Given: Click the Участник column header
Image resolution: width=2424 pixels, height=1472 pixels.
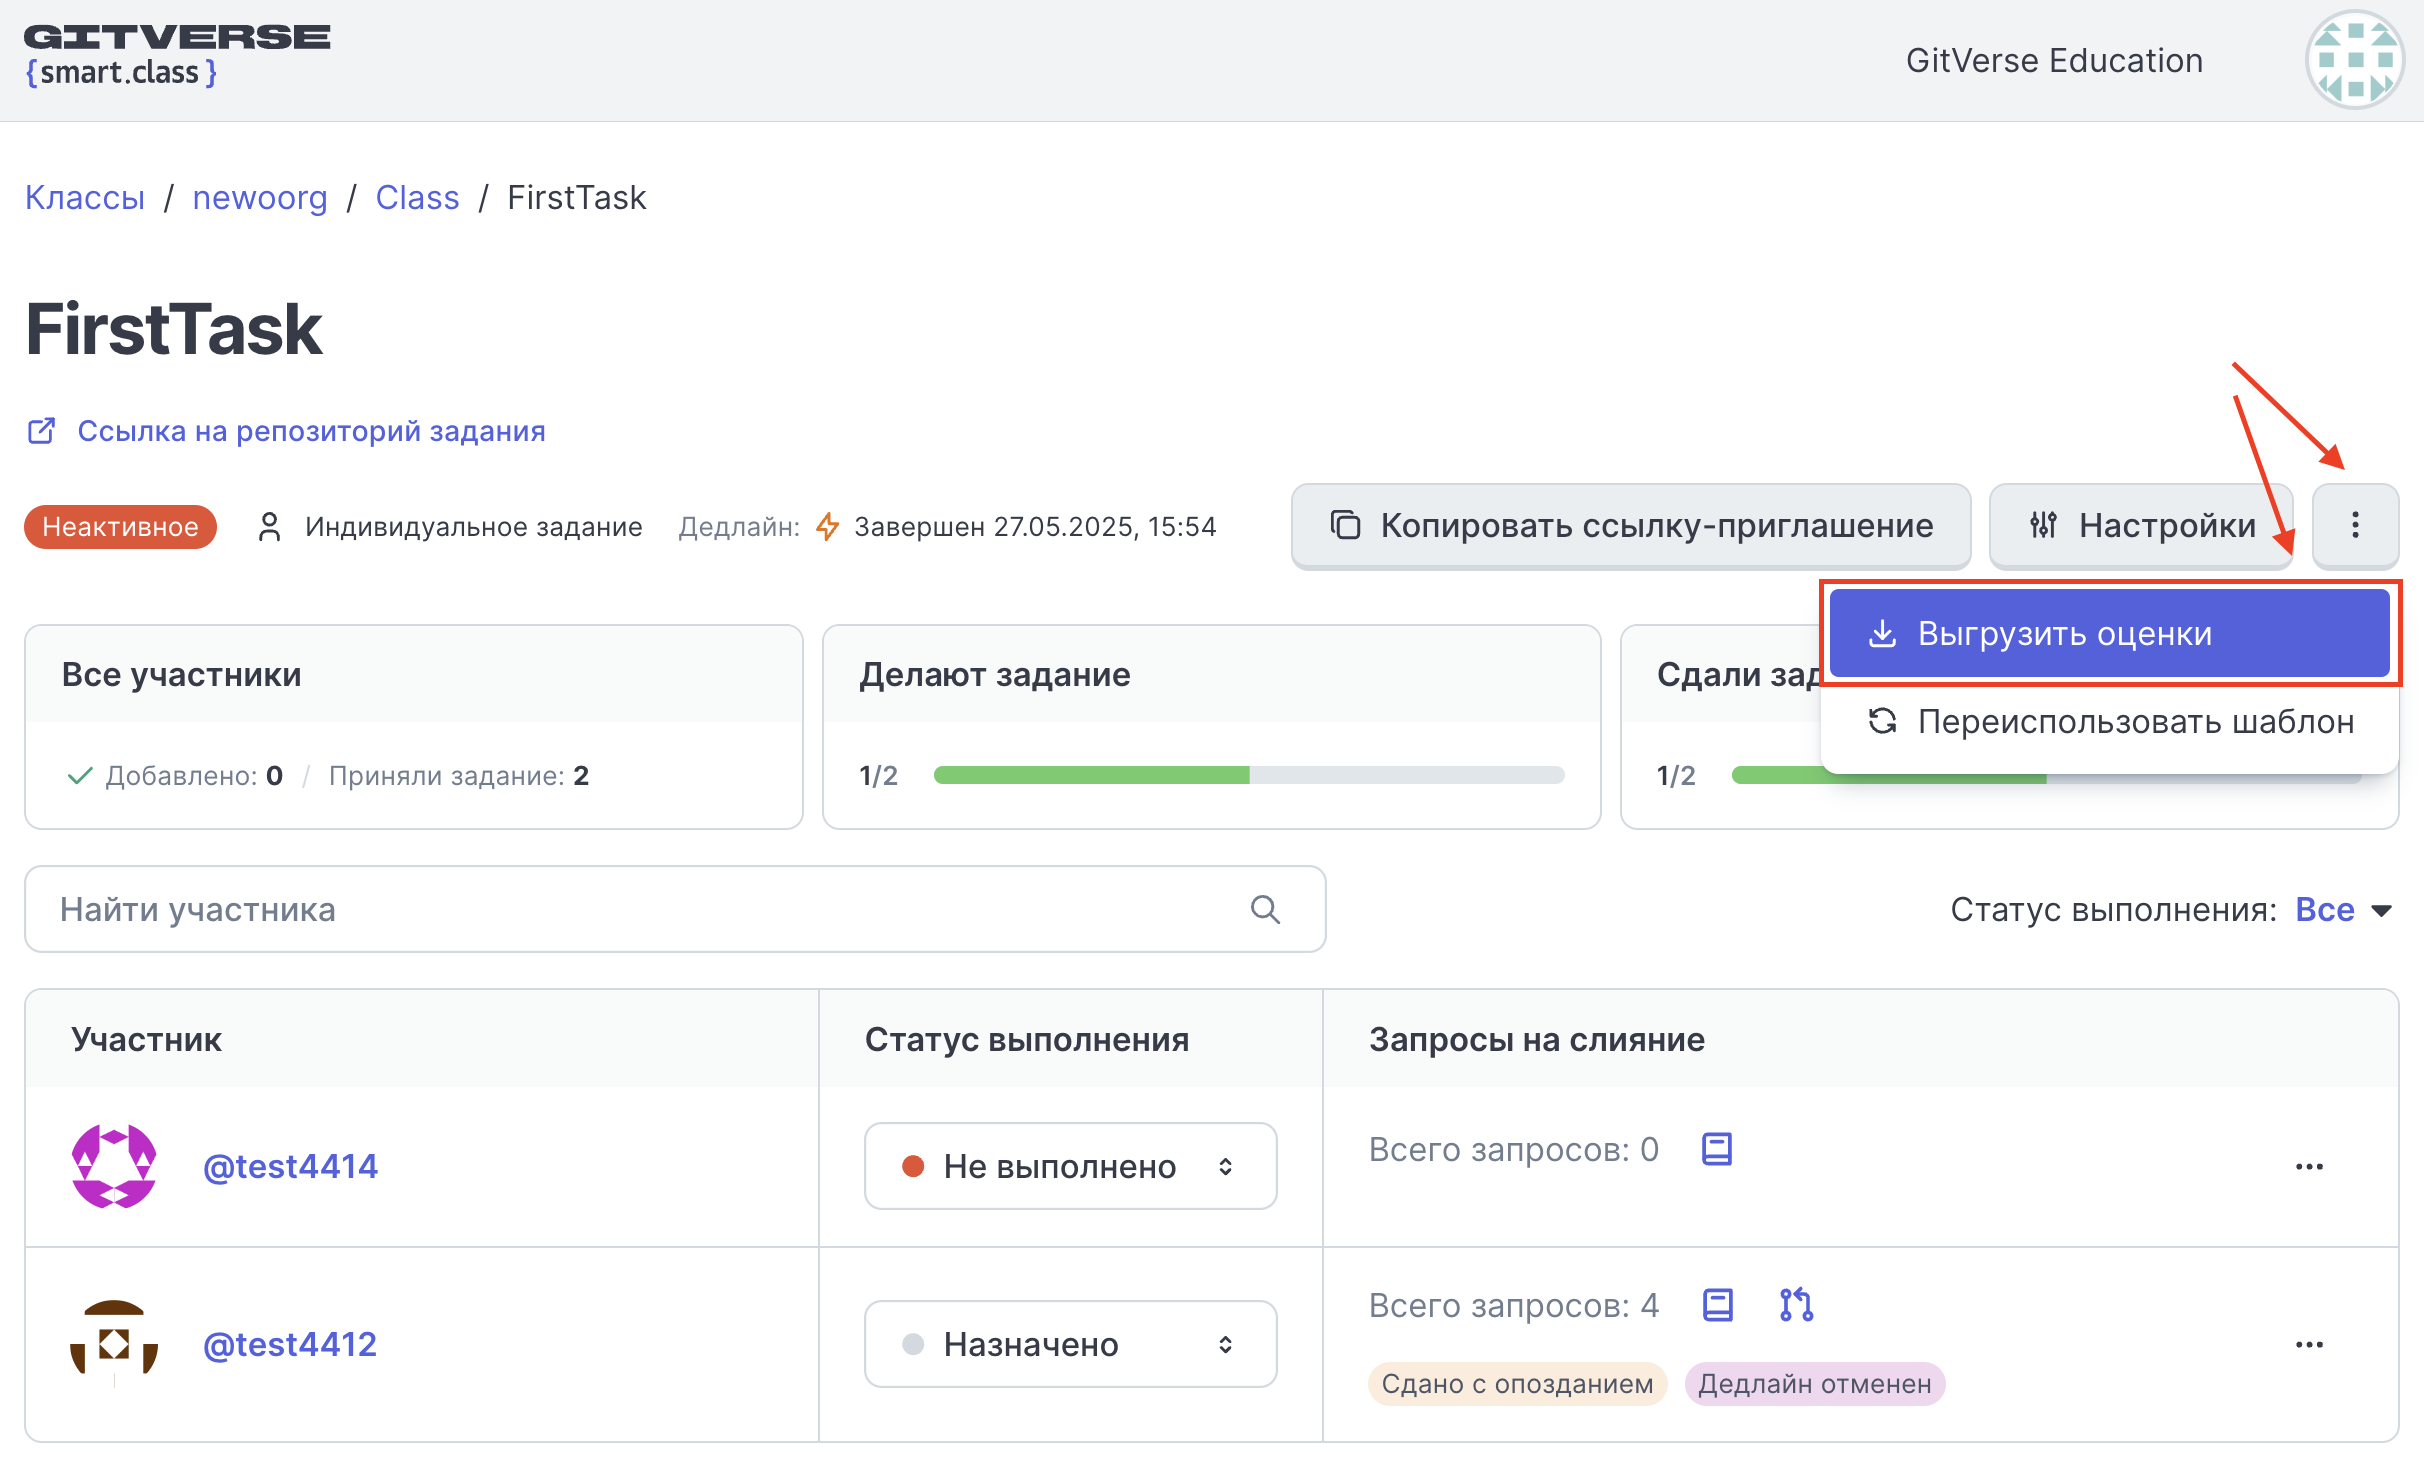Looking at the screenshot, I should [x=146, y=1039].
